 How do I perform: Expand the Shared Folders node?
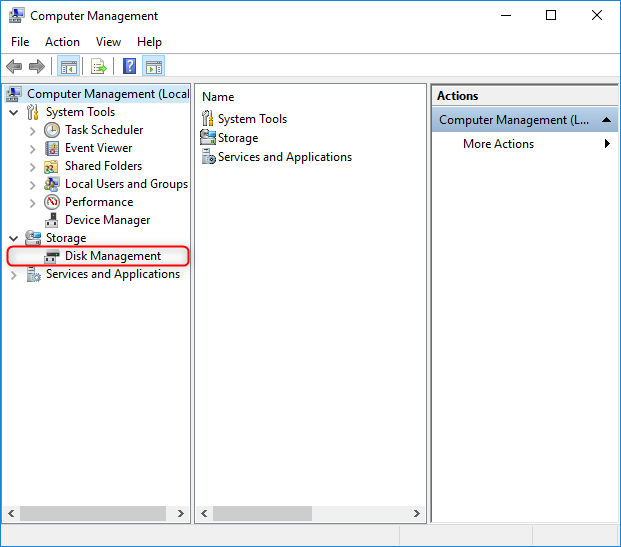click(x=33, y=166)
